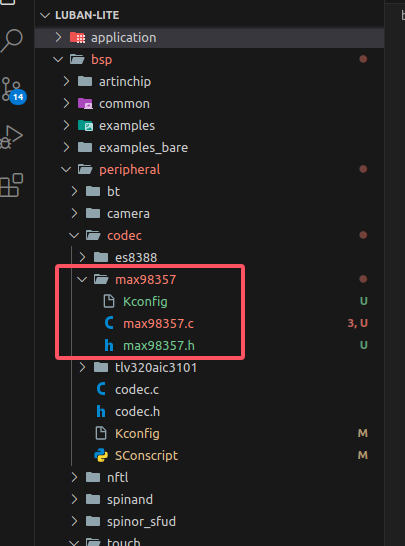Click the Python icon next to SConscript

(101, 455)
